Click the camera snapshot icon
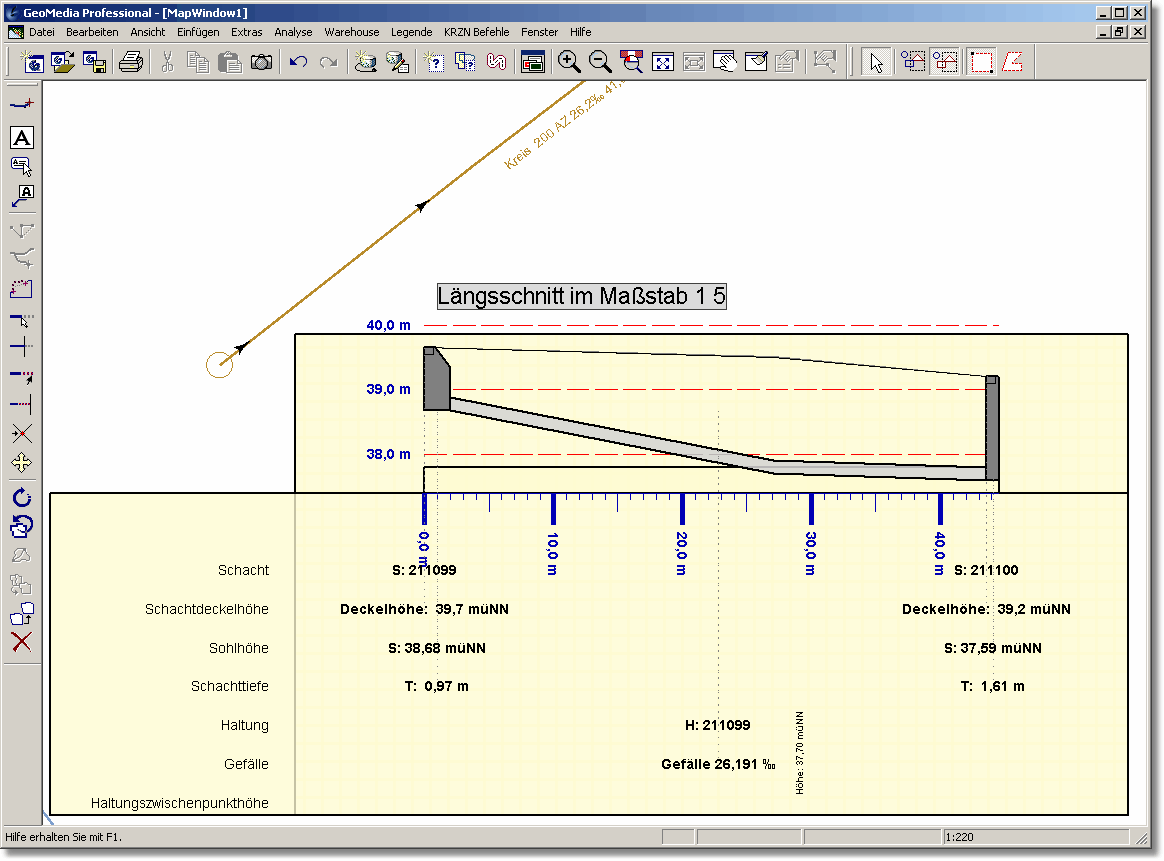Image resolution: width=1164 pixels, height=861 pixels. pos(261,63)
